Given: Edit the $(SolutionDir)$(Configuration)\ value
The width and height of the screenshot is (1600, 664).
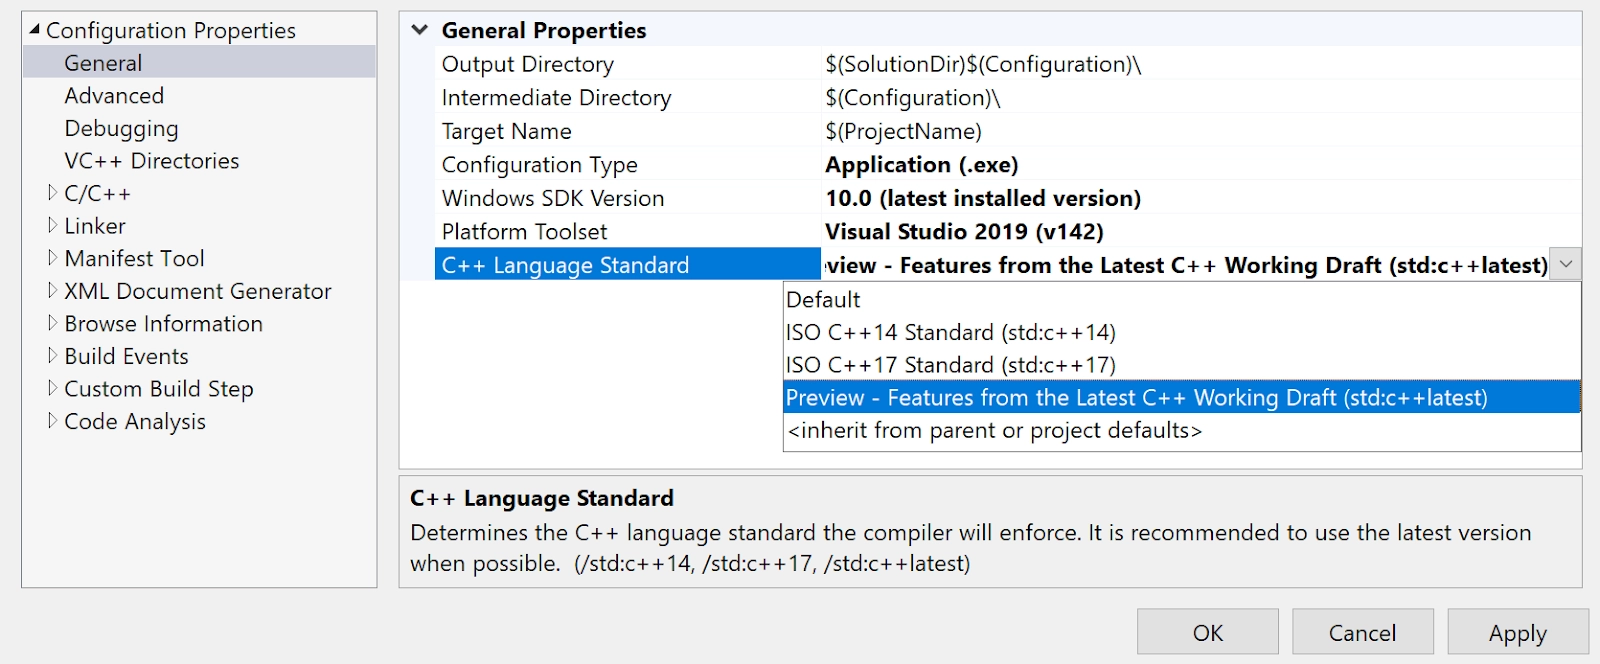Looking at the screenshot, I should [x=1201, y=64].
